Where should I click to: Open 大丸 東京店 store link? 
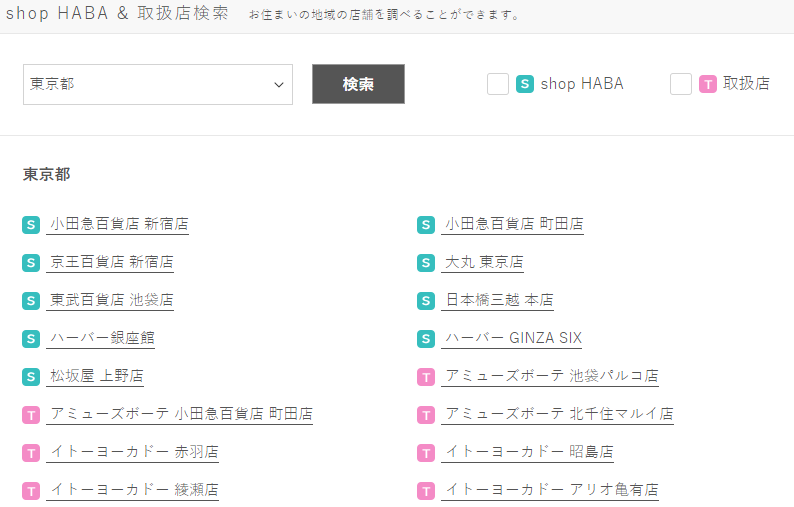(x=483, y=262)
